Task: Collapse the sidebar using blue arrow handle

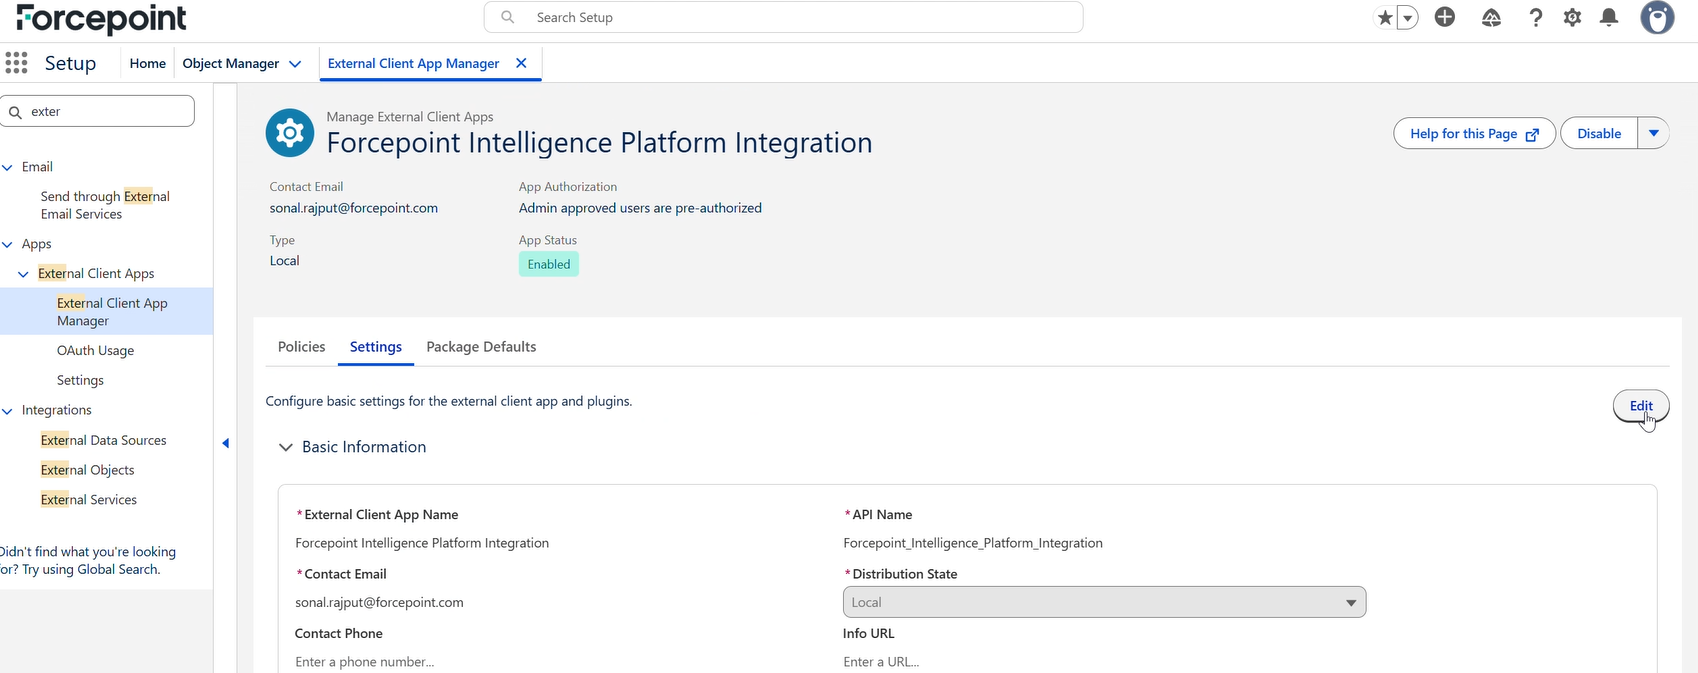Action: [x=225, y=443]
